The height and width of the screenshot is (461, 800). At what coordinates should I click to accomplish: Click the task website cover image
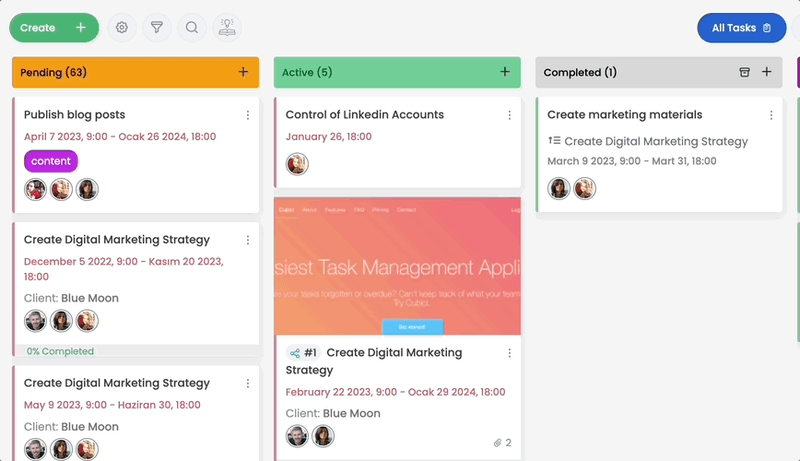pyautogui.click(x=397, y=266)
